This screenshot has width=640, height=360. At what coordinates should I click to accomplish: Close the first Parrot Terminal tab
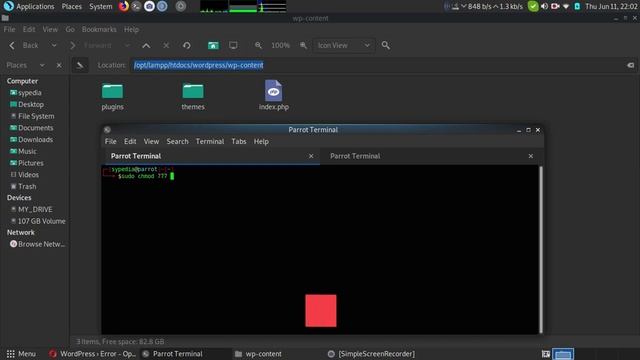point(311,156)
